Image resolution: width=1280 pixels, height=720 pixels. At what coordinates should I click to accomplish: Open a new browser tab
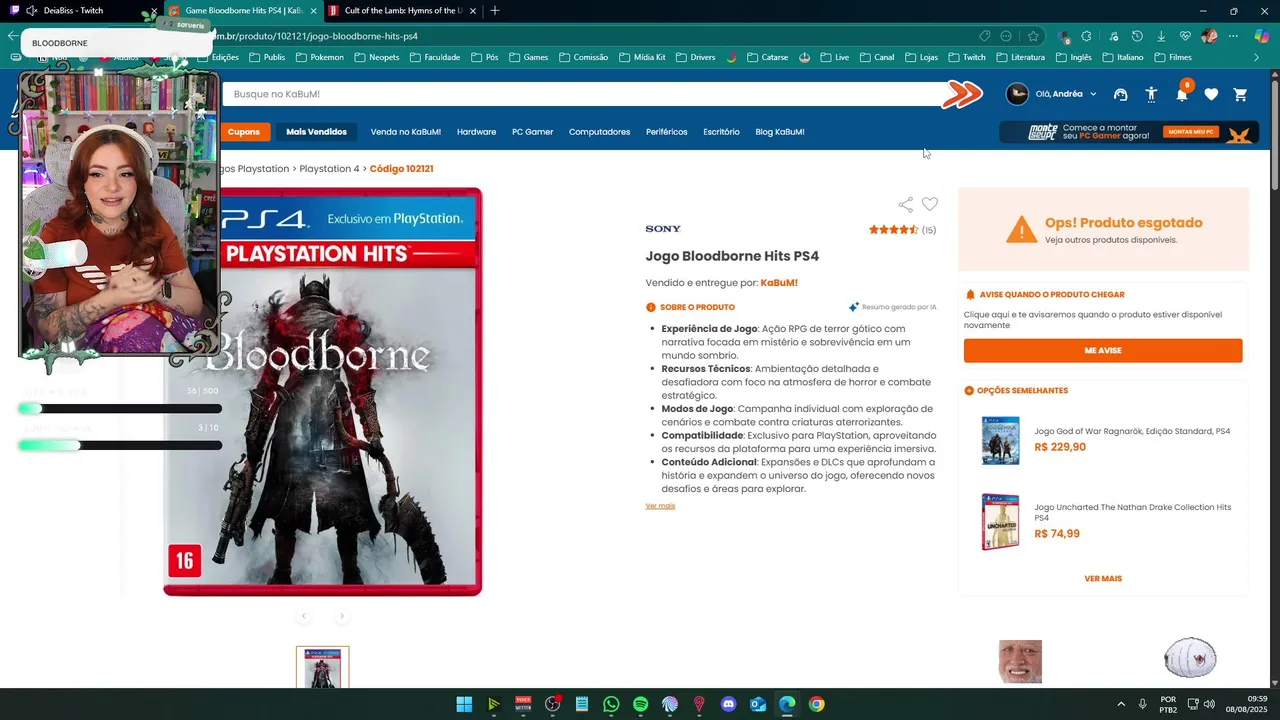(x=494, y=11)
